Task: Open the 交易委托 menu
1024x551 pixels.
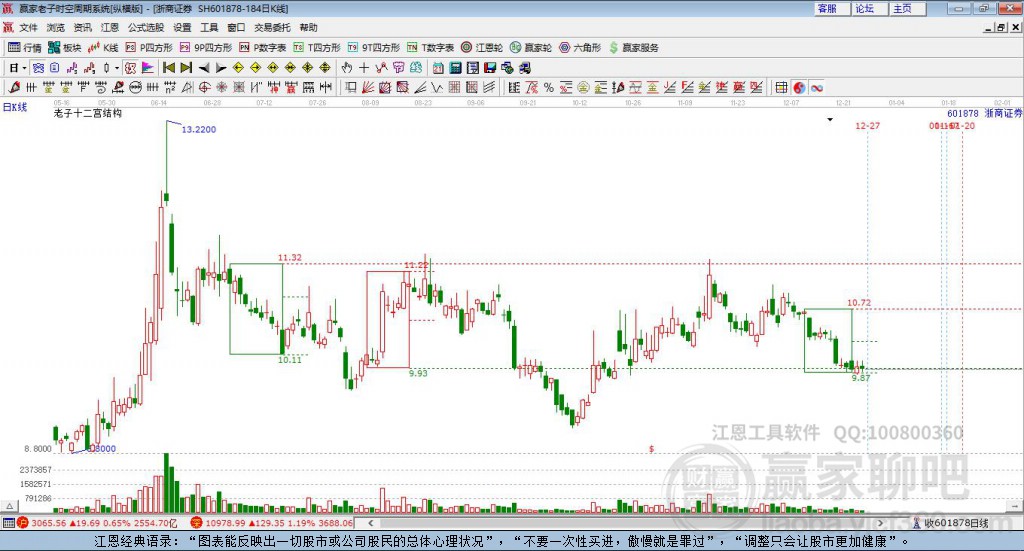Action: [x=272, y=27]
